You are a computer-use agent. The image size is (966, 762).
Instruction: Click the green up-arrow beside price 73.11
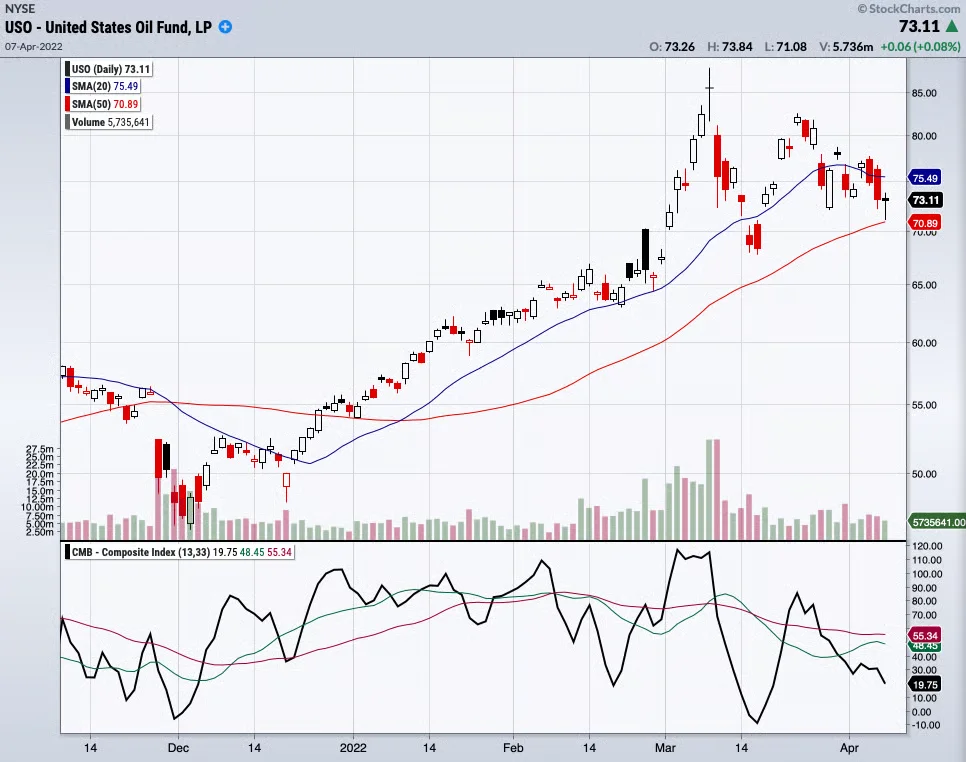(952, 26)
